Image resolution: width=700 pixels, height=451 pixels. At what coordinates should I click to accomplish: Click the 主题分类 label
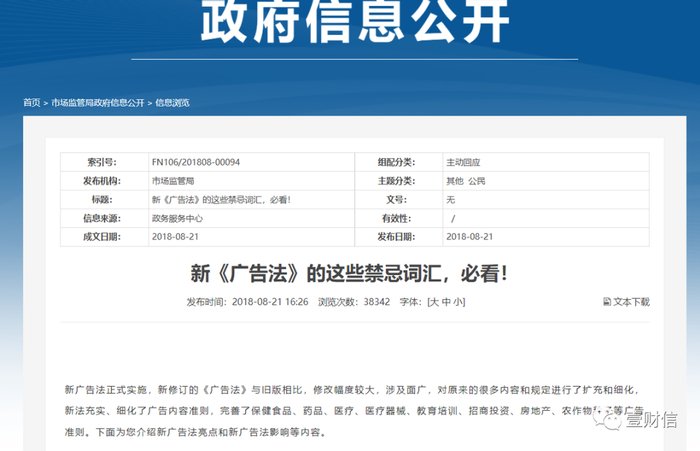396,181
